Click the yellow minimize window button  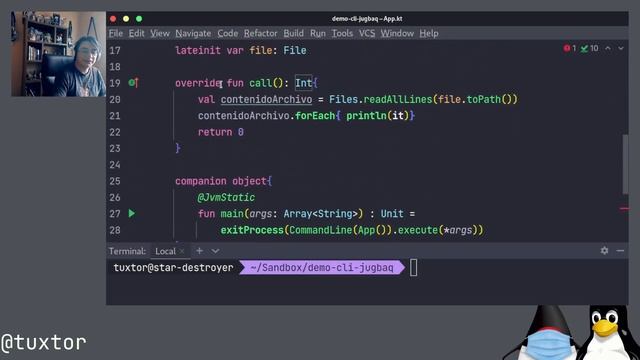click(126, 19)
